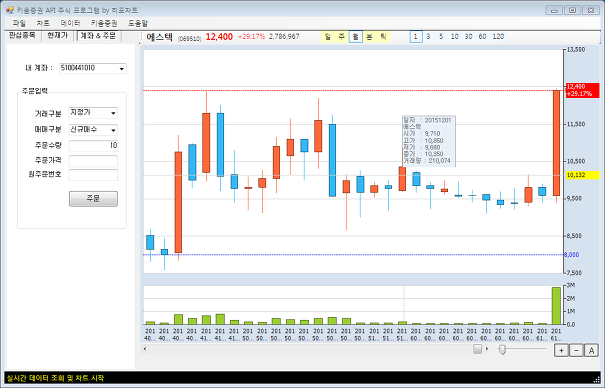This screenshot has width=605, height=388.
Task: Open the 파일 menu
Action: pyautogui.click(x=19, y=23)
